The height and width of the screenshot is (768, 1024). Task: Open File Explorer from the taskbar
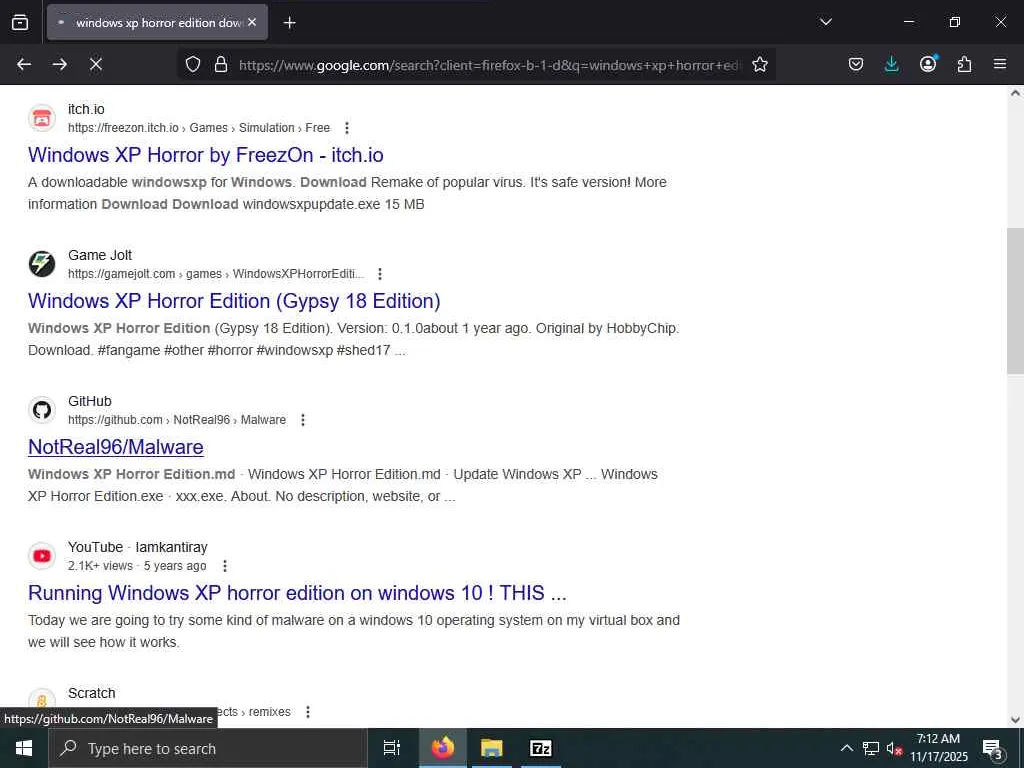tap(491, 748)
